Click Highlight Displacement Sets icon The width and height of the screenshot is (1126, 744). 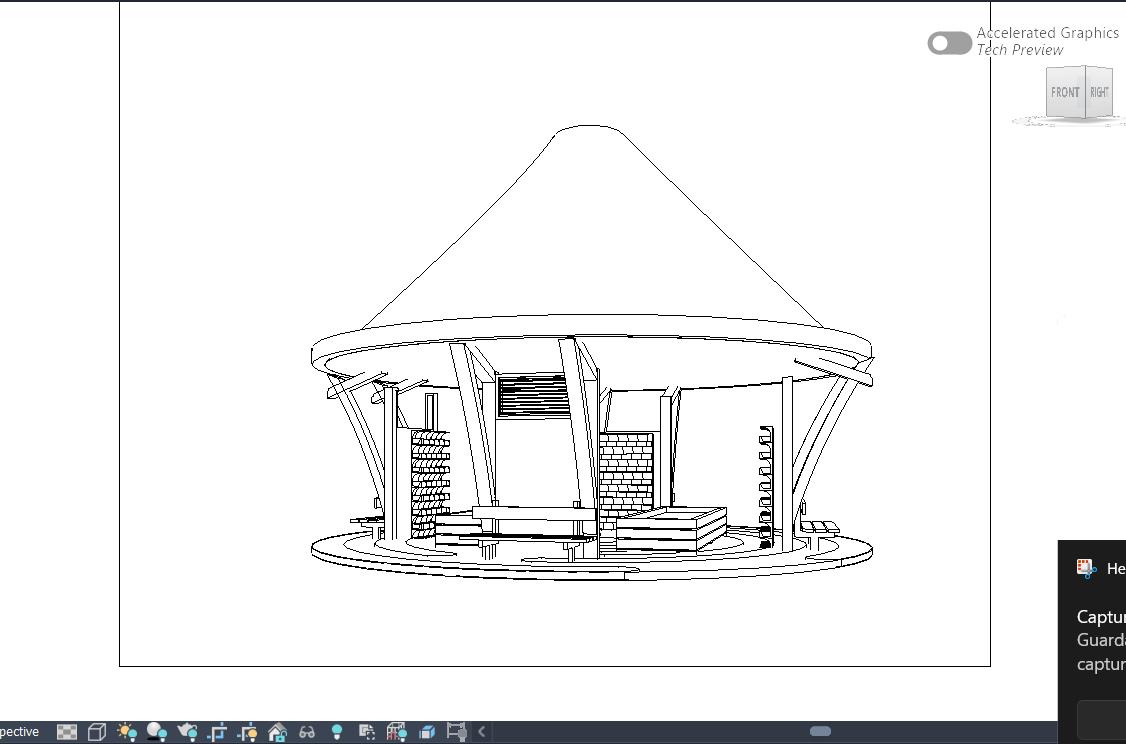427,732
